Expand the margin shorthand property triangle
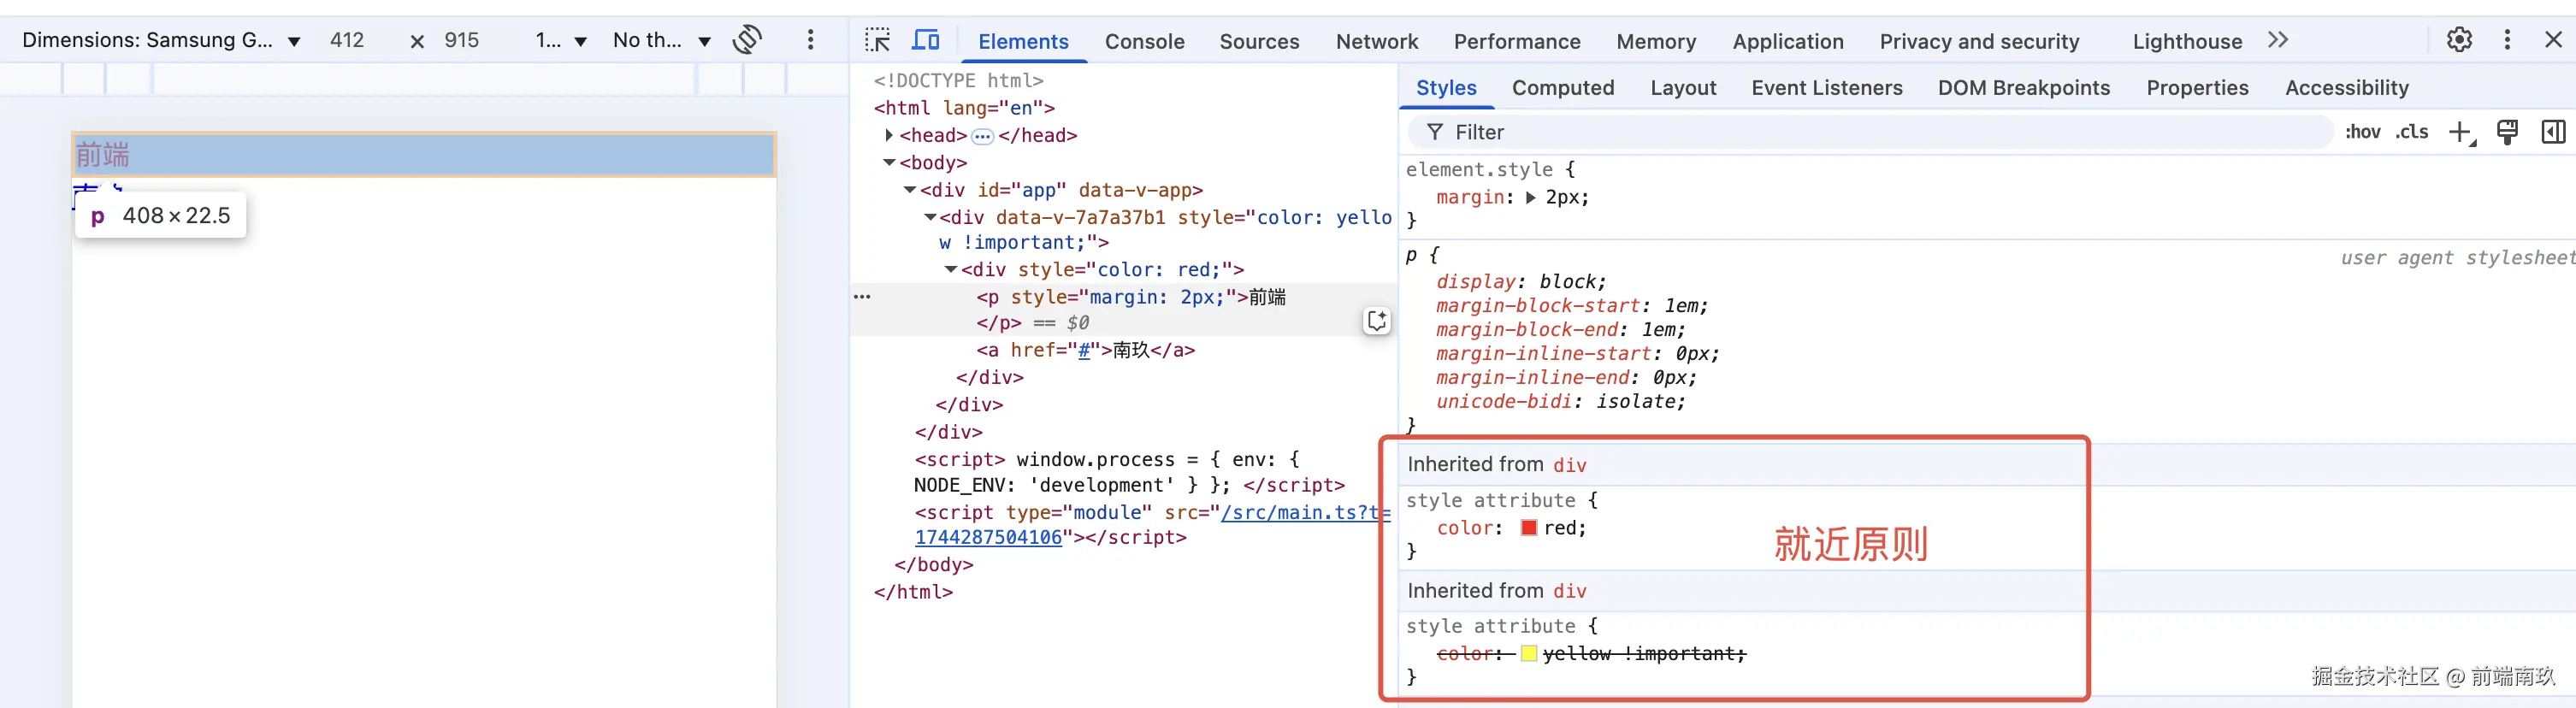This screenshot has height=708, width=2576. pyautogui.click(x=1530, y=198)
